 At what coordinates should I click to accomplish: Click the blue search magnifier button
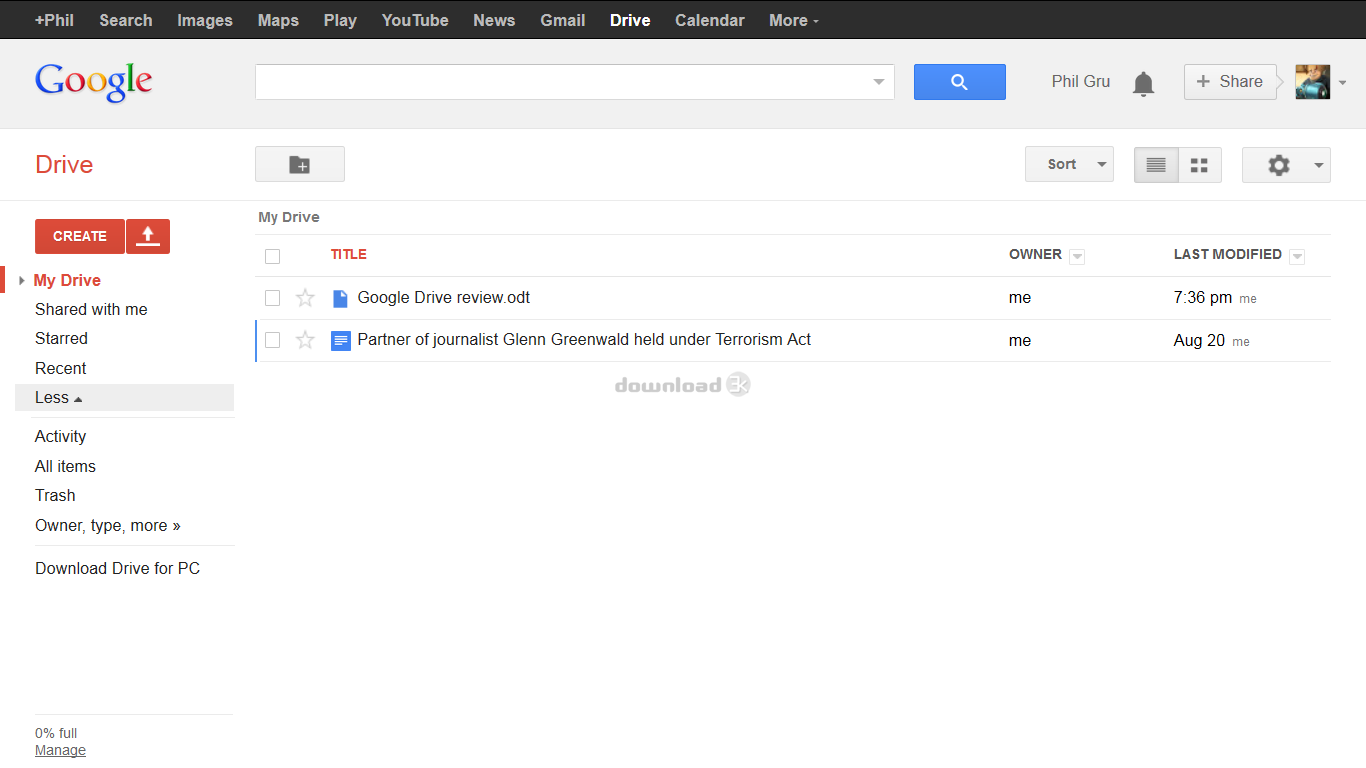point(959,81)
